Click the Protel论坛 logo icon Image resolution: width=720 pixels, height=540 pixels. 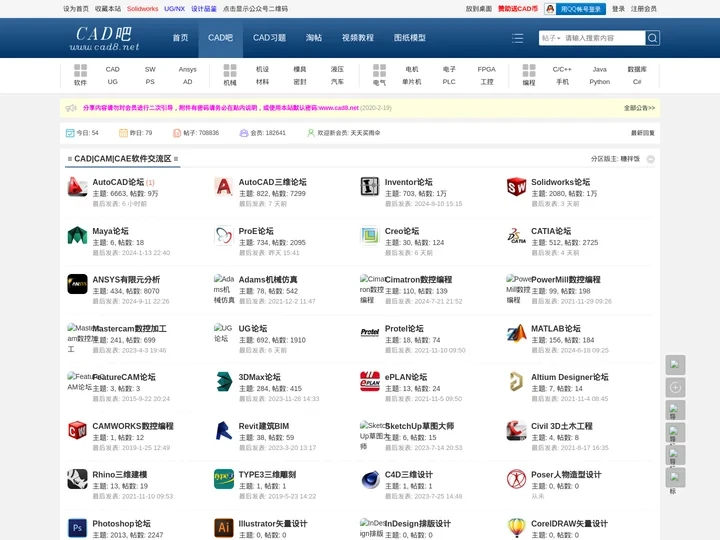click(x=370, y=332)
